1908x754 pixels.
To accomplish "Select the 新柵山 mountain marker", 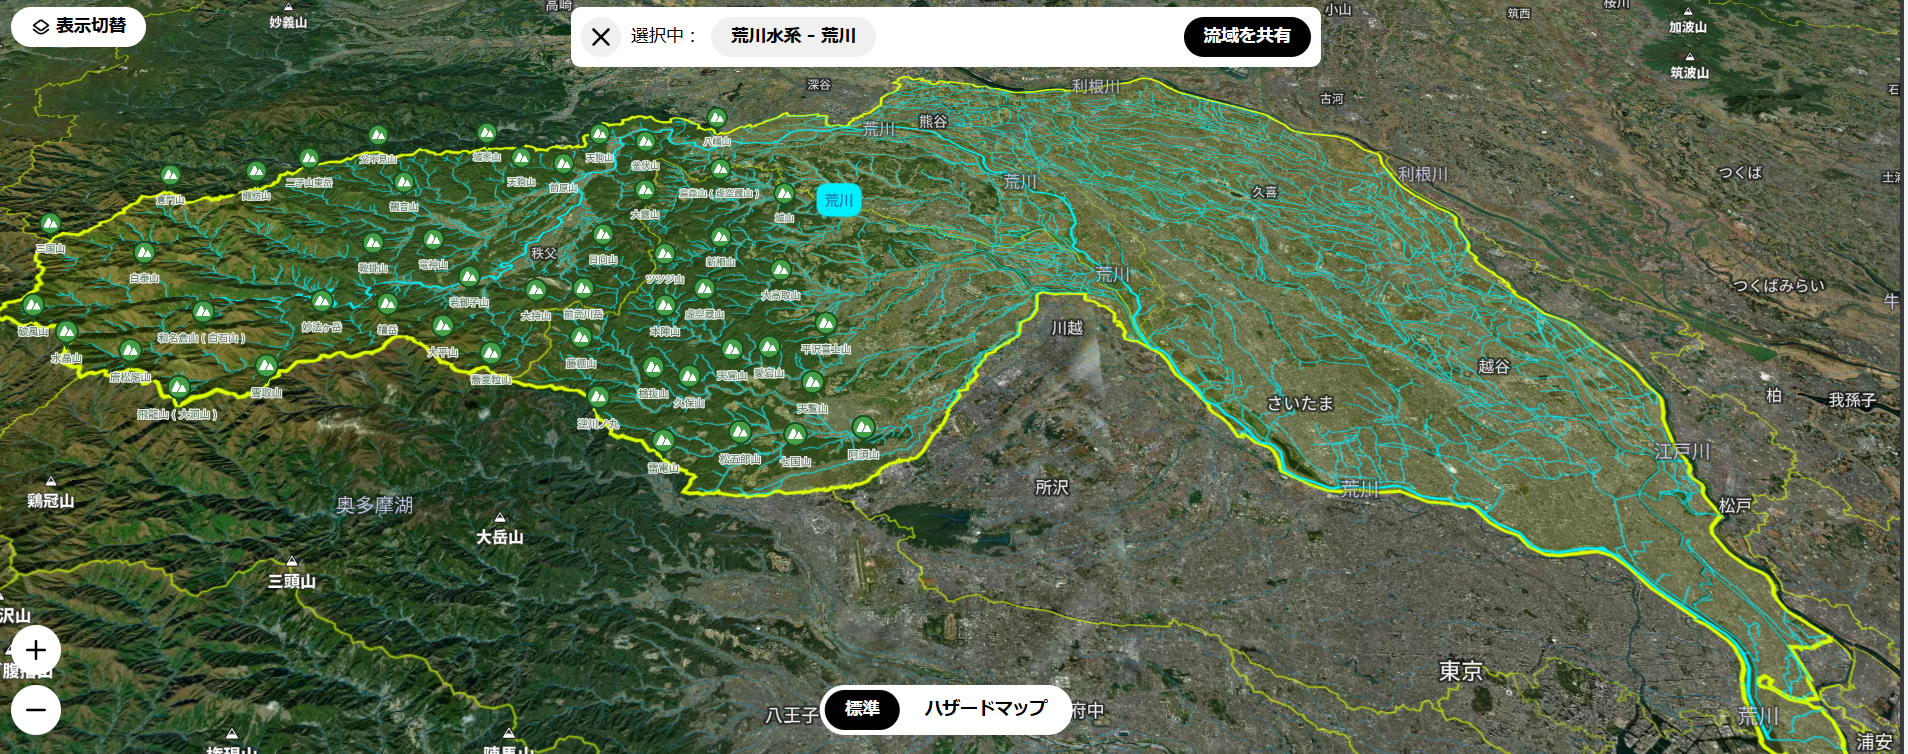I will click(x=721, y=237).
